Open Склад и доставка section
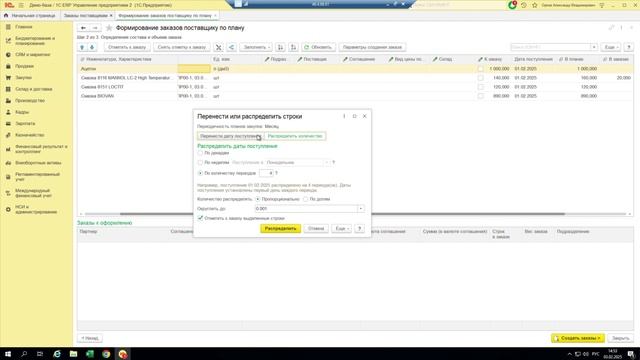 coord(33,89)
